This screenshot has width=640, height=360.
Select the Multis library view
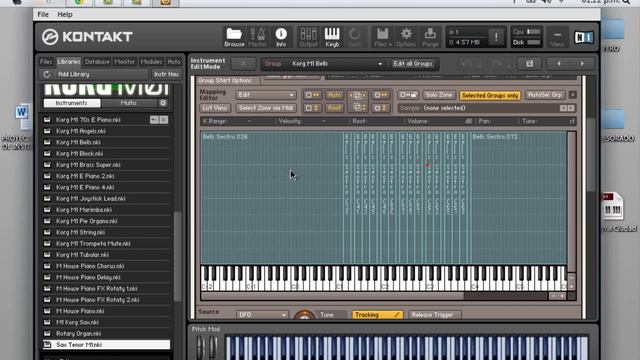129,103
